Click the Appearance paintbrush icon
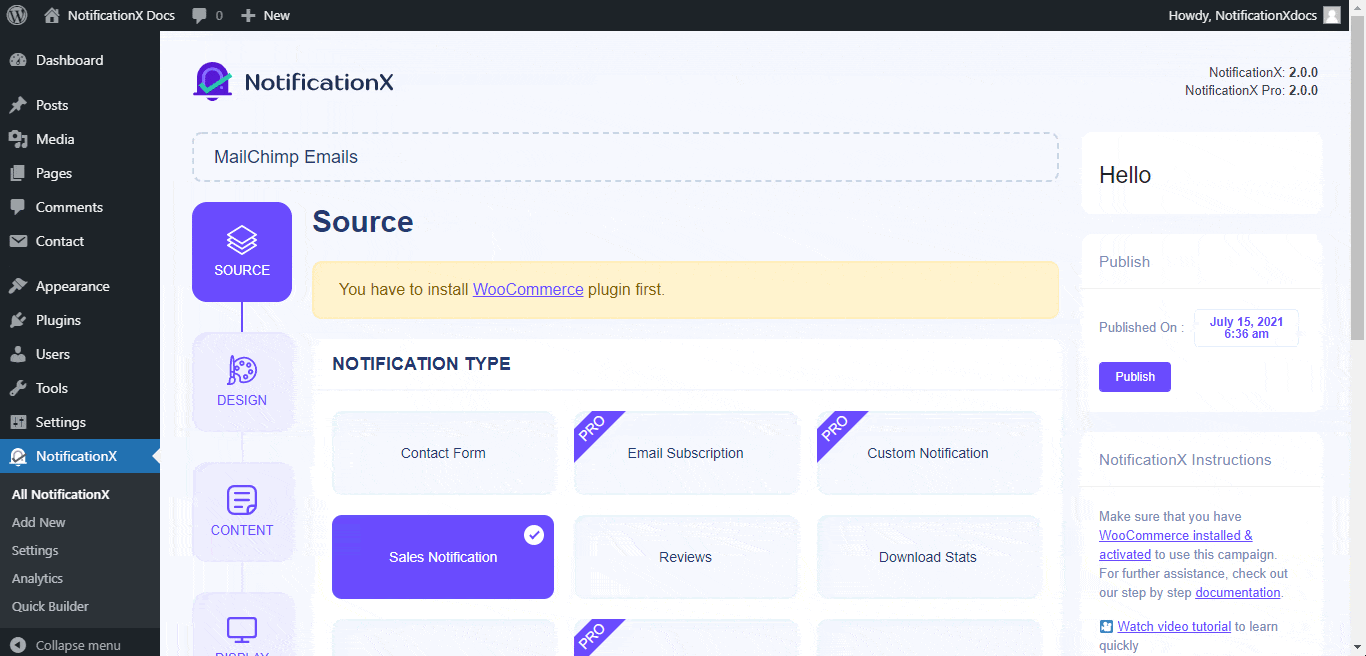1366x656 pixels. tap(18, 286)
